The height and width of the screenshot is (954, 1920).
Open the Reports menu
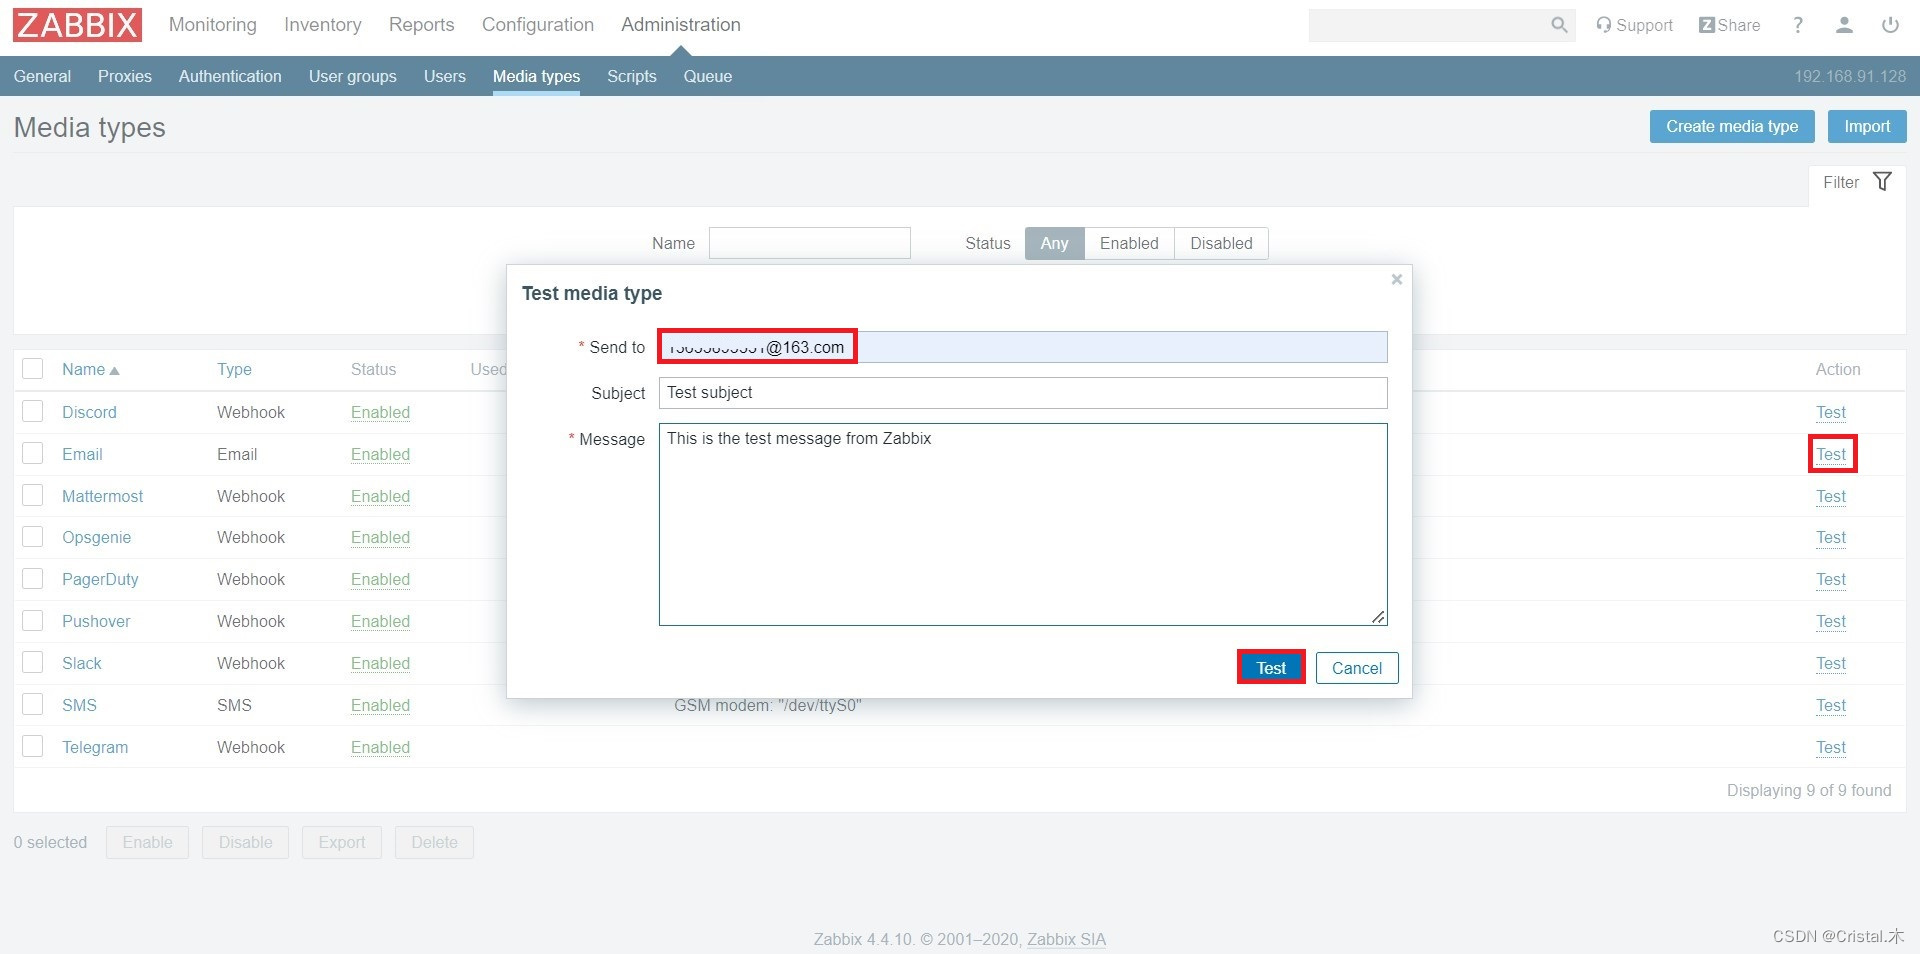(421, 25)
